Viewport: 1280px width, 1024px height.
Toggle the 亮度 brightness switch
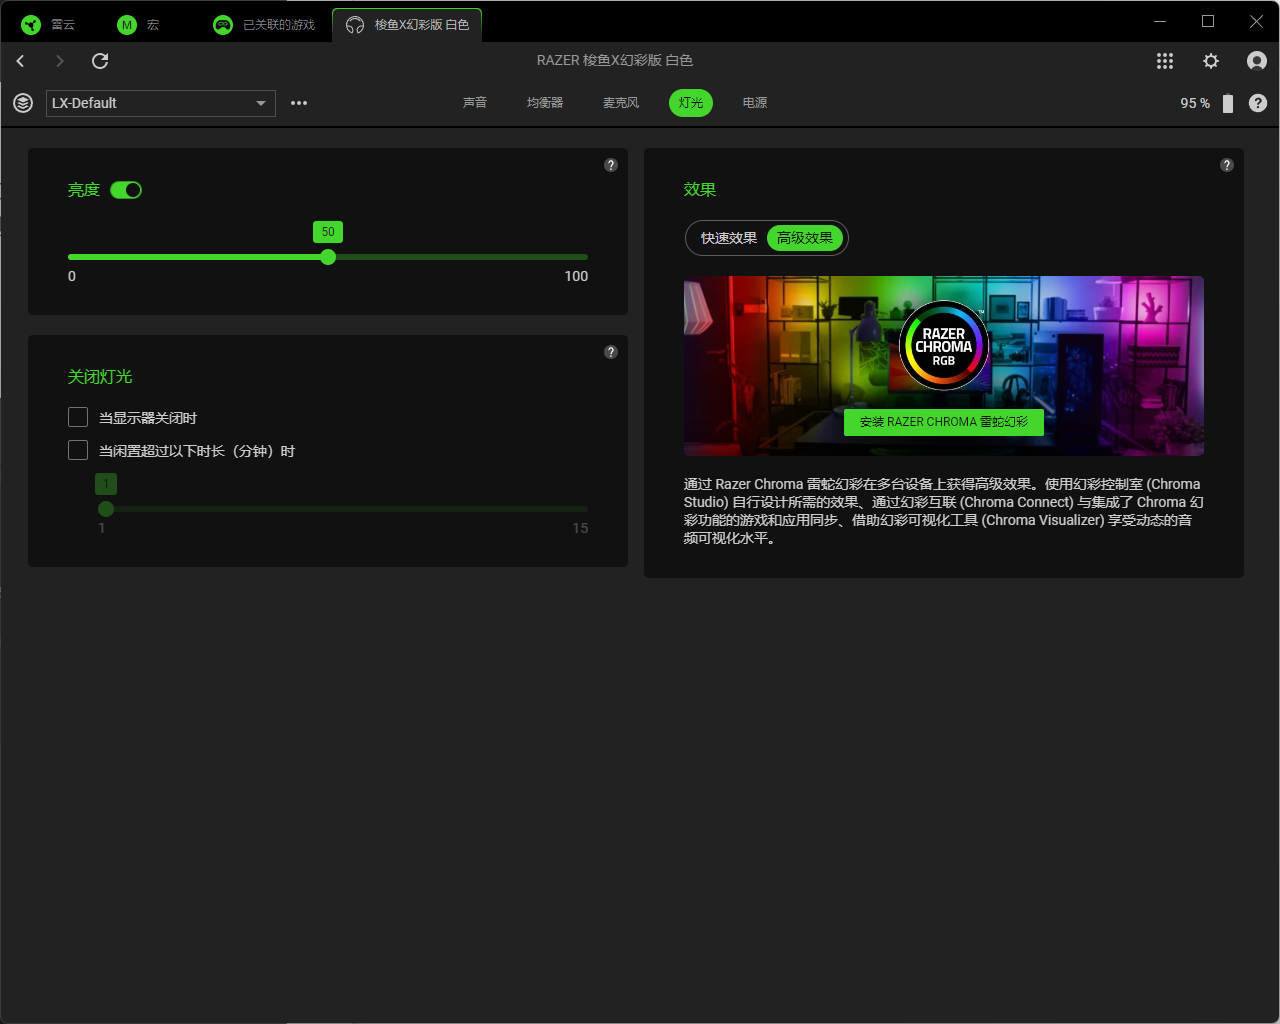click(x=126, y=190)
